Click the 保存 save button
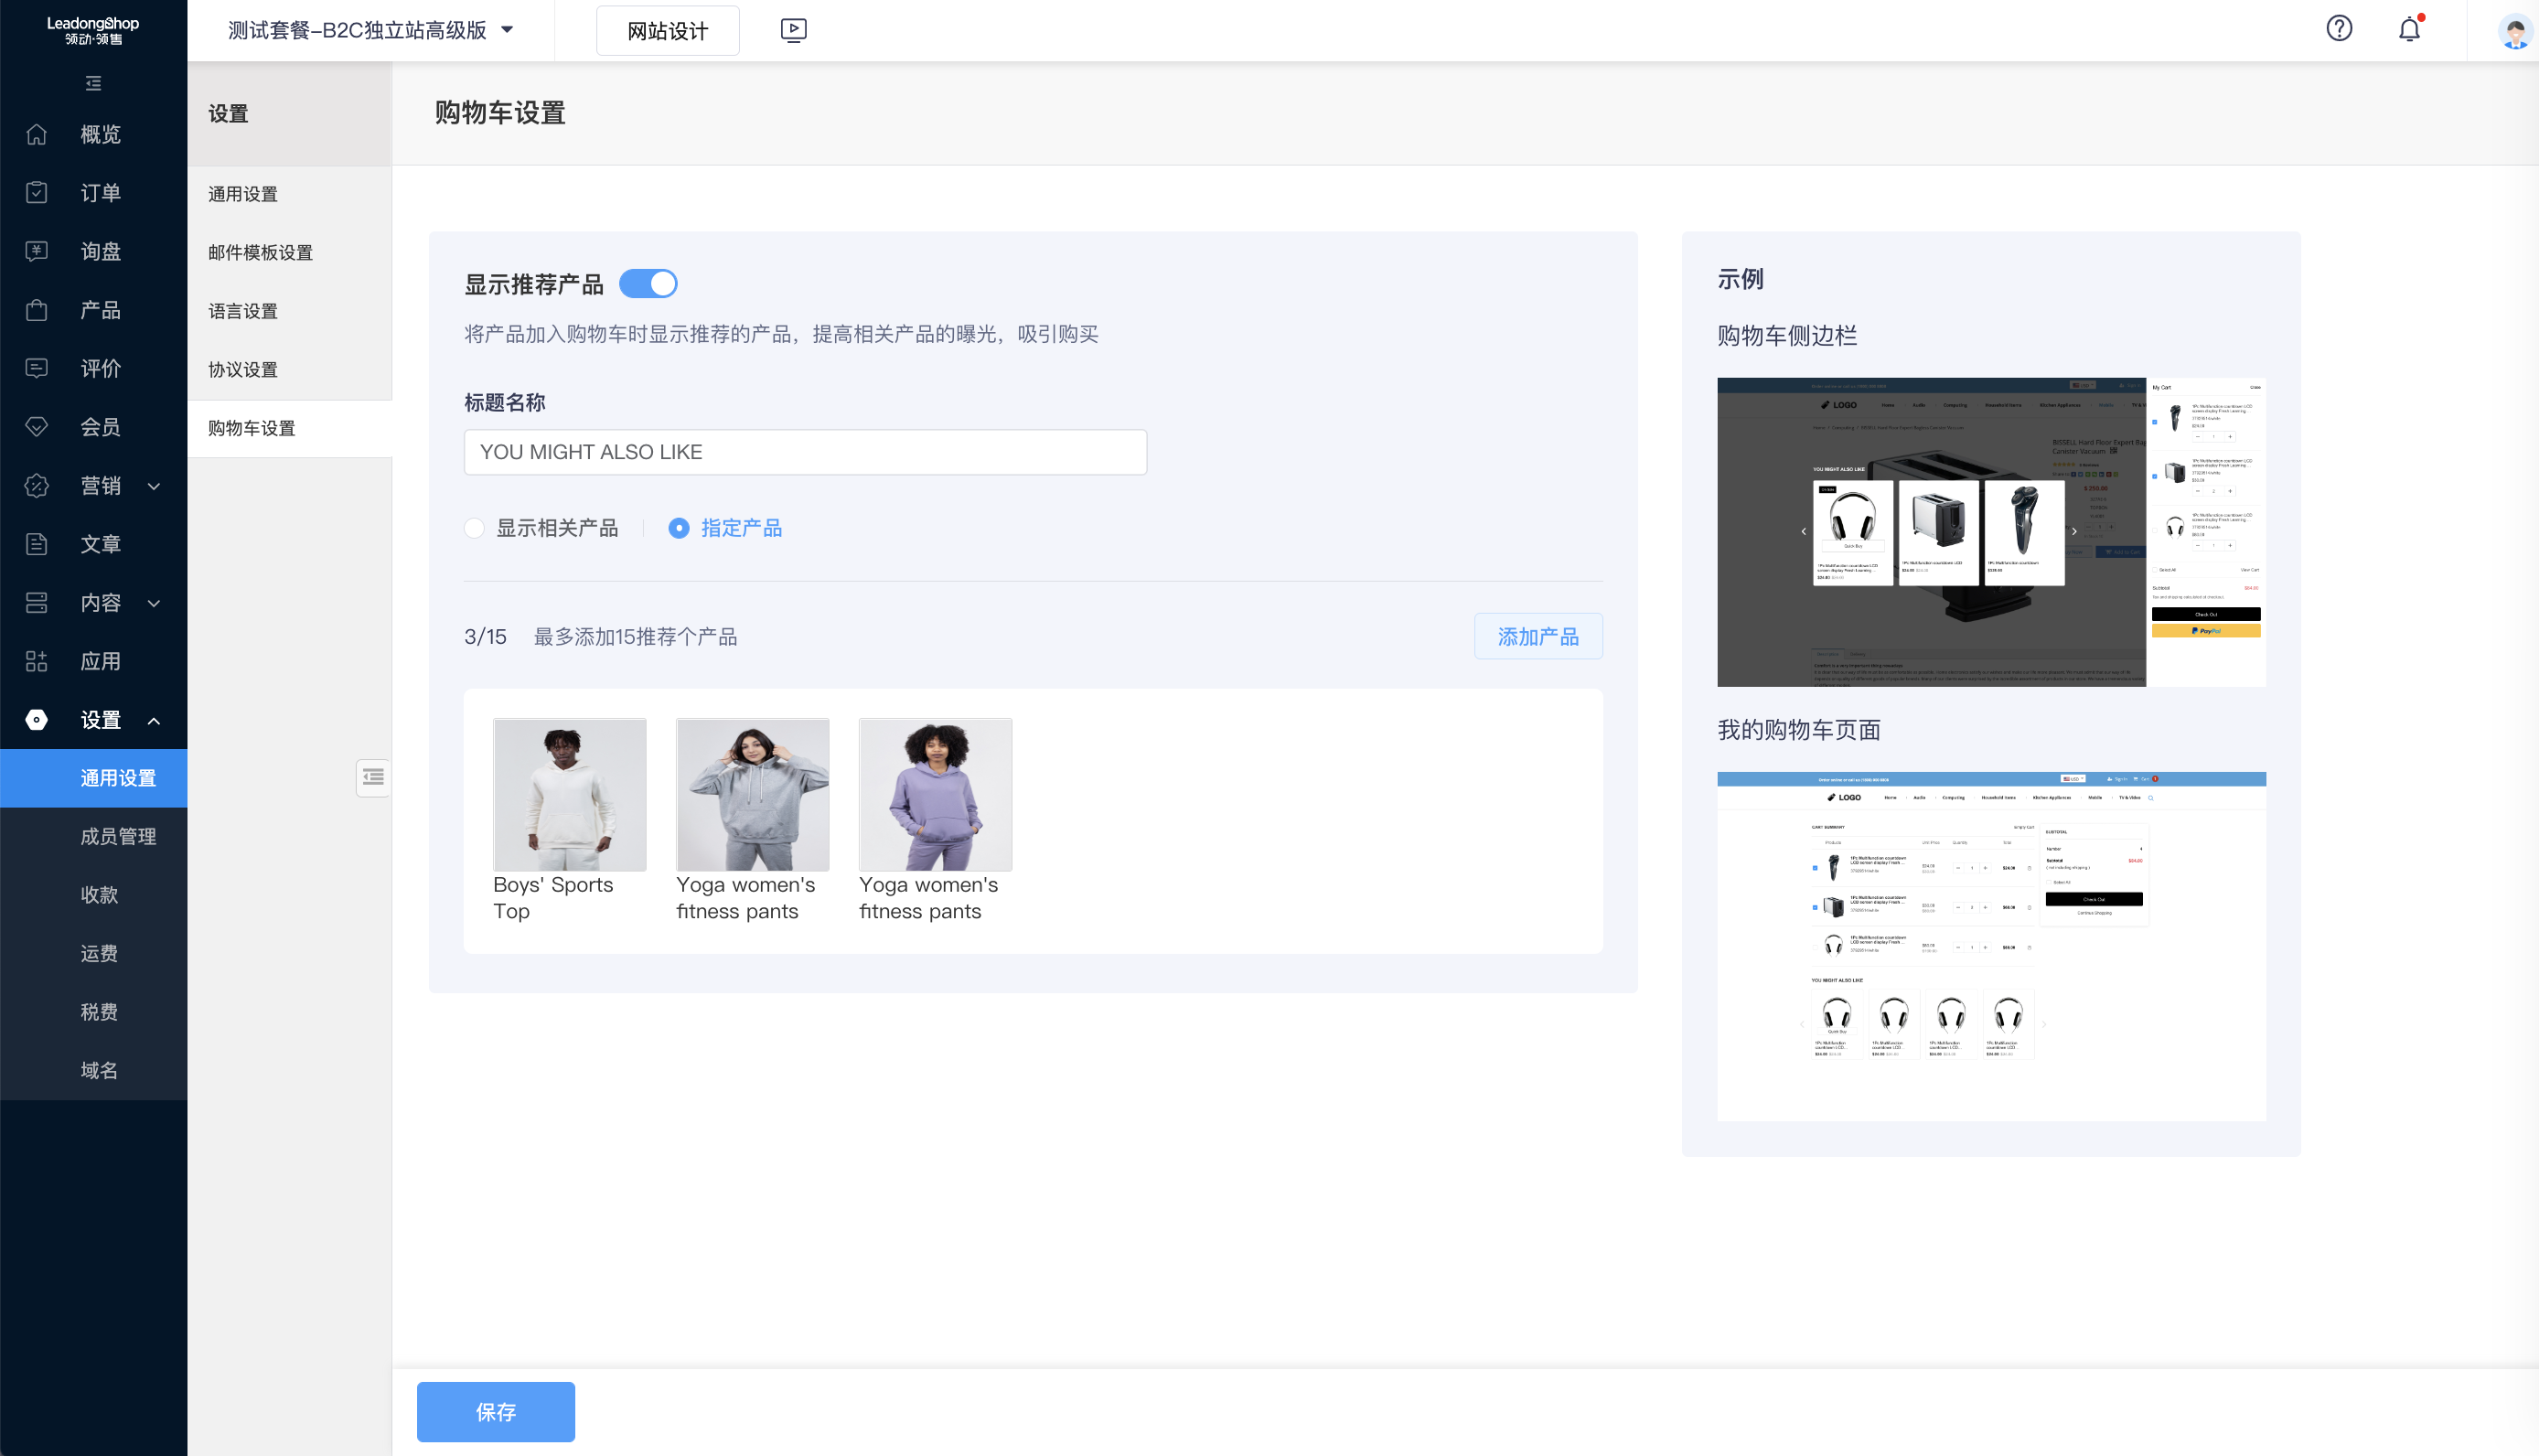The image size is (2539, 1456). point(495,1412)
